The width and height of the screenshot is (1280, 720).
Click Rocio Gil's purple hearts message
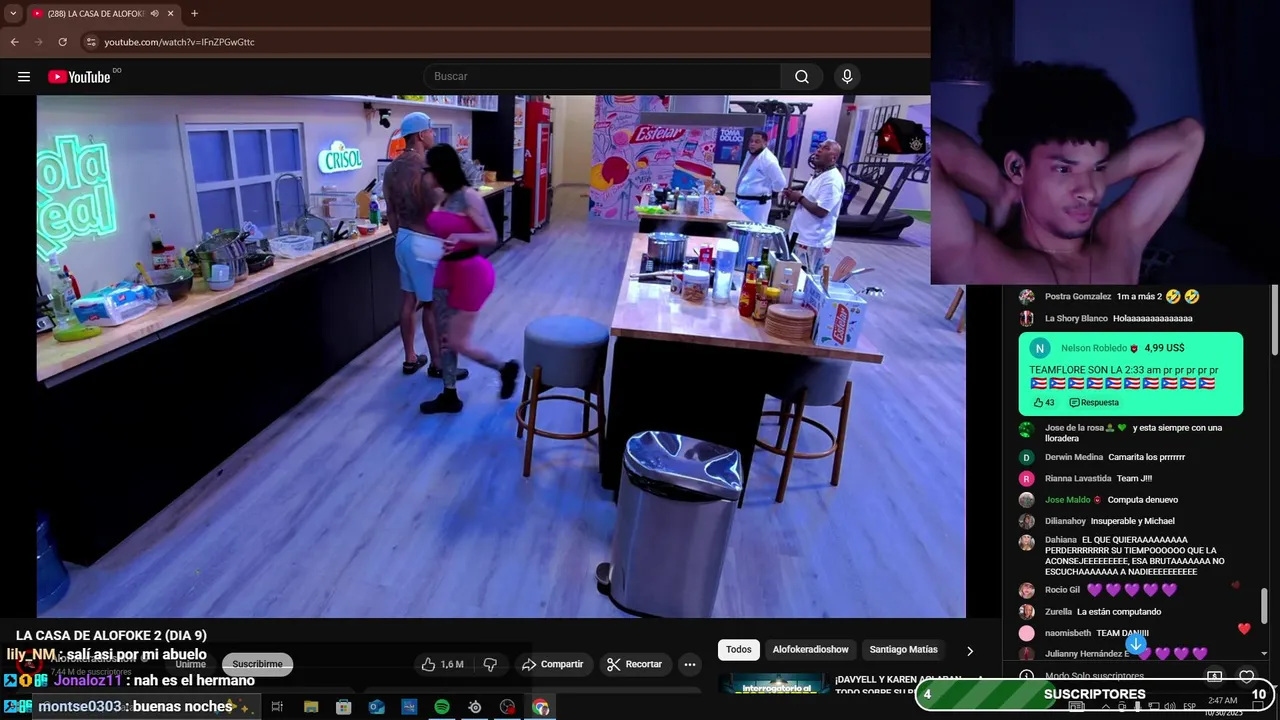pyautogui.click(x=1132, y=590)
